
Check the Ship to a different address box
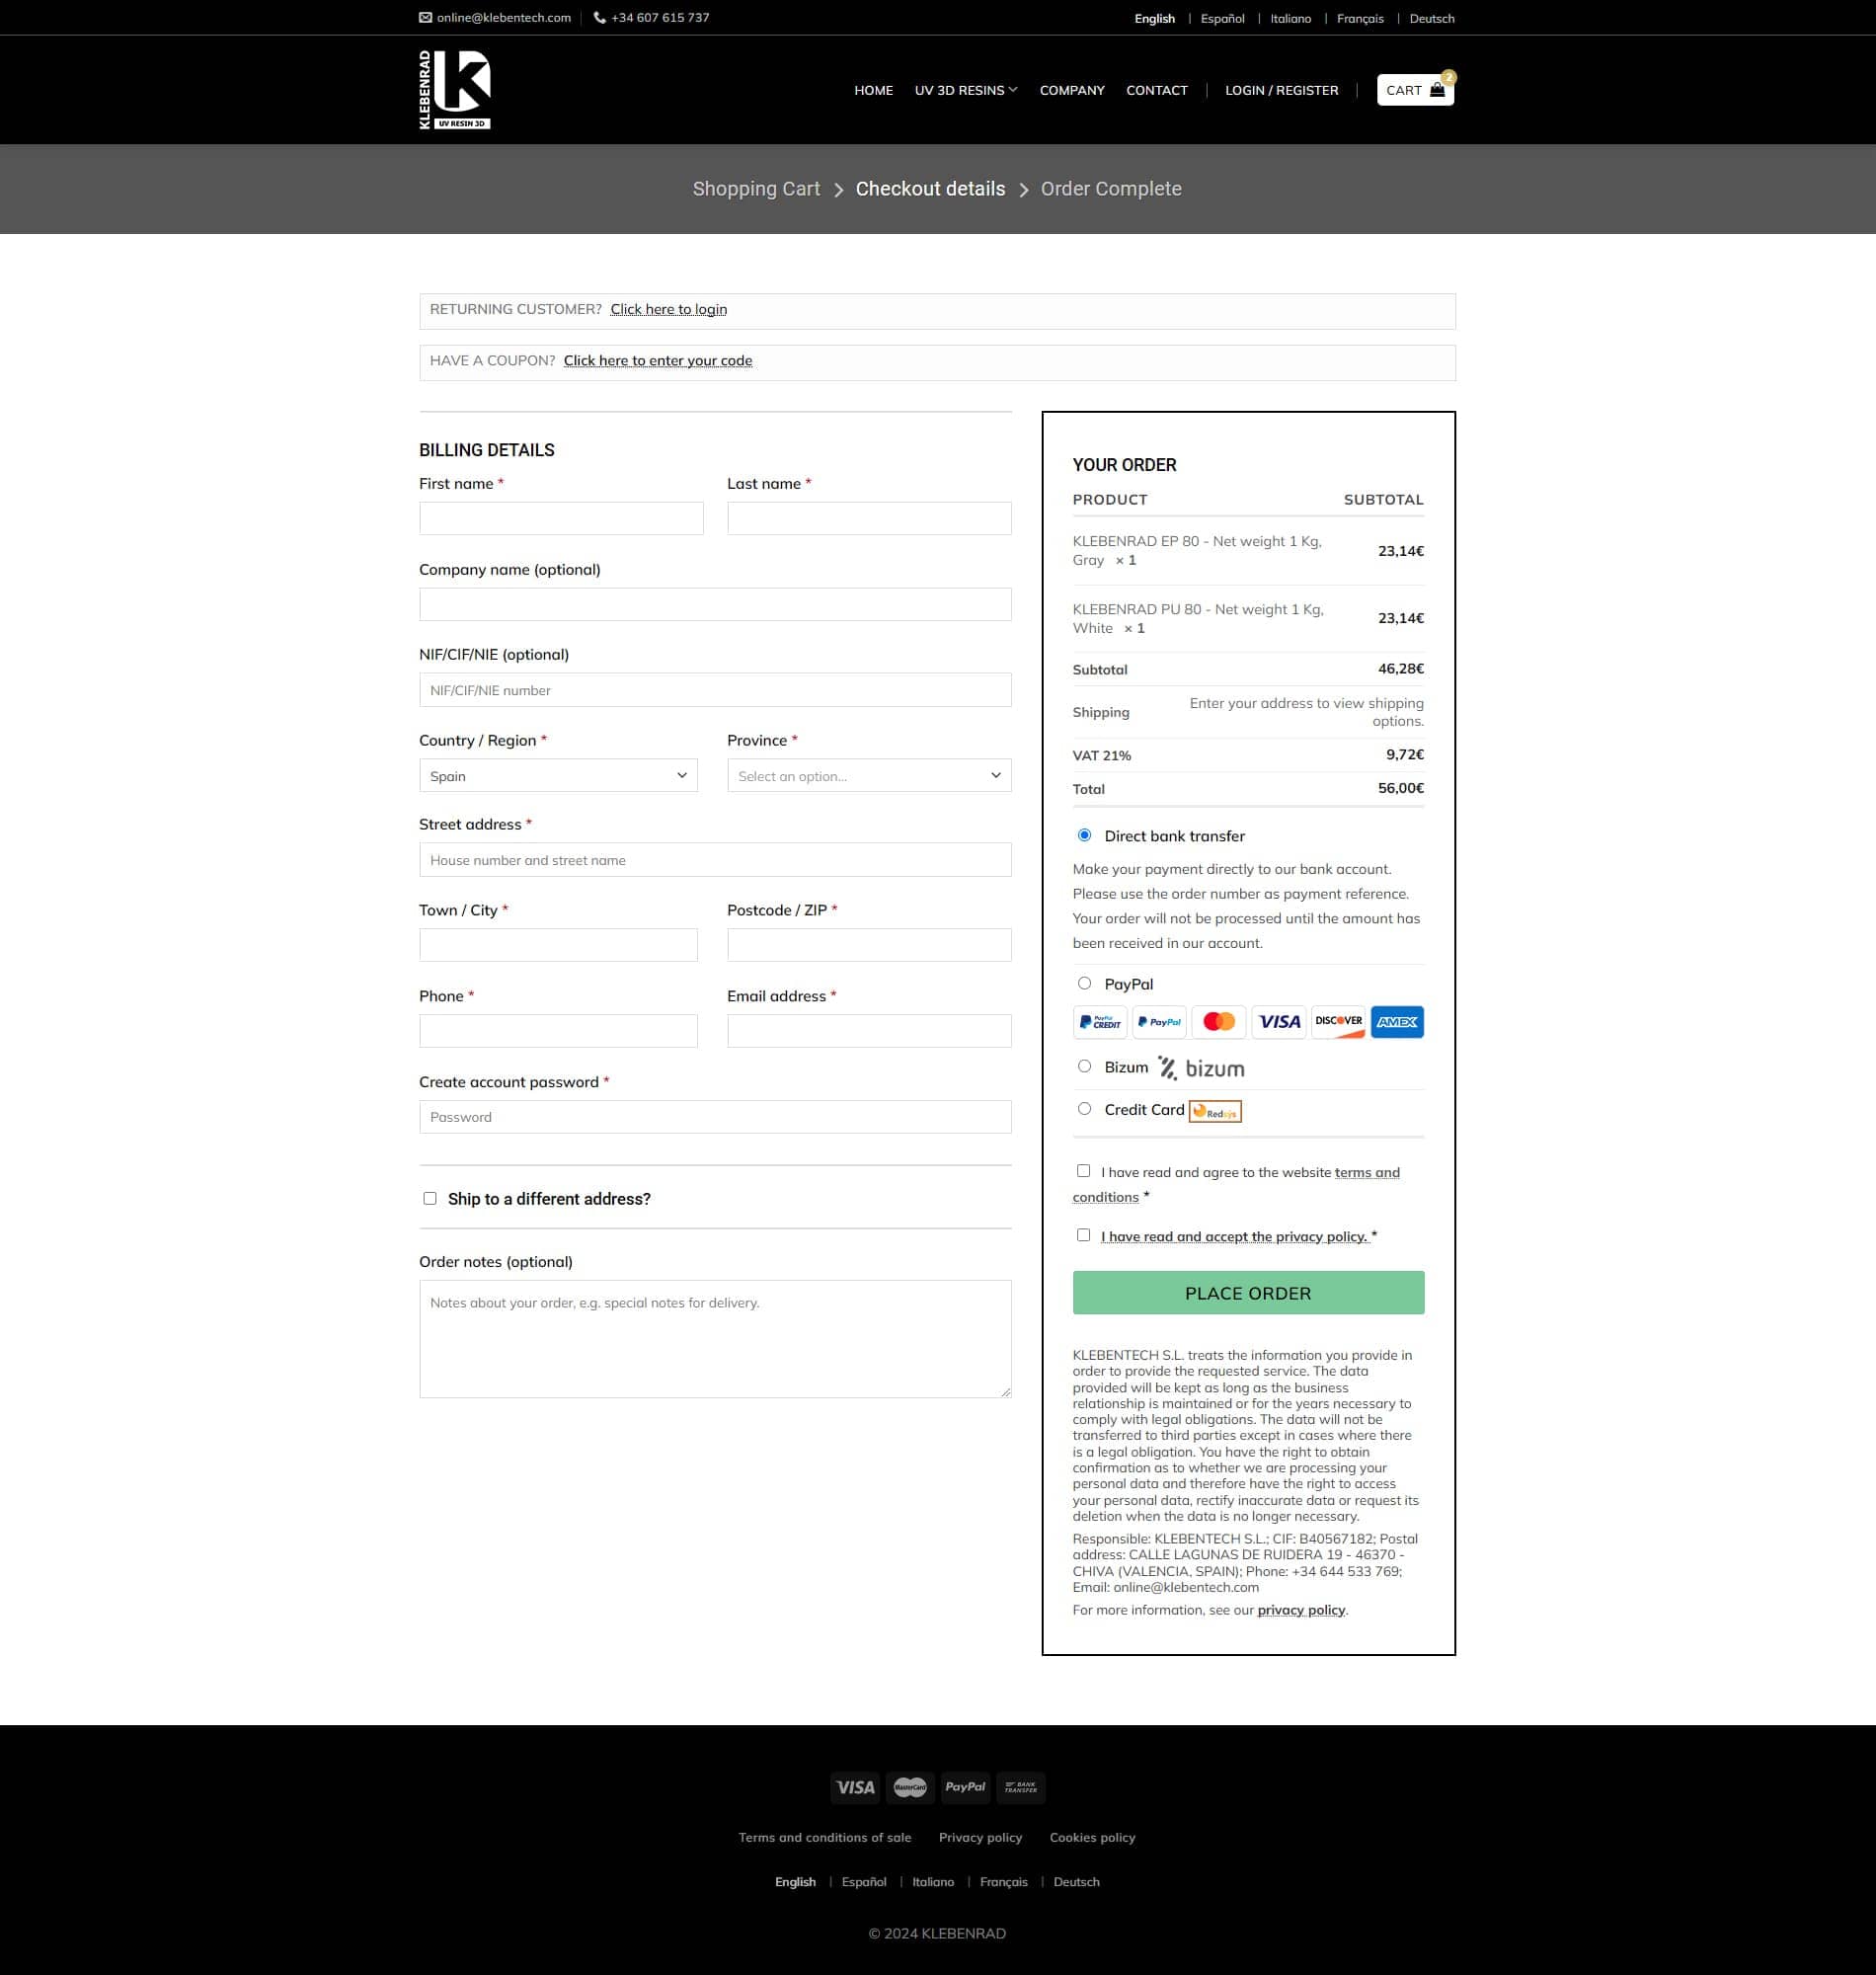pos(430,1198)
